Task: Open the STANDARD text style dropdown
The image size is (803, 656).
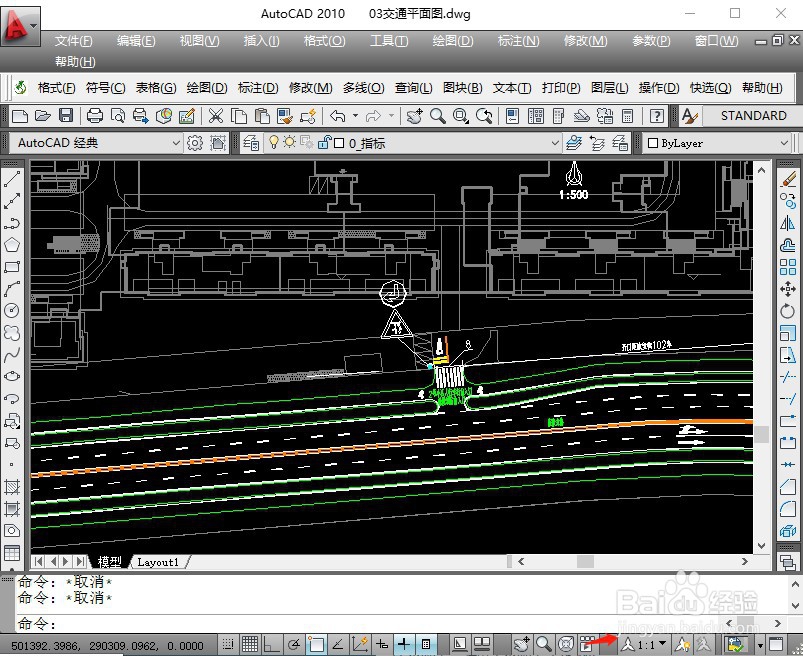Action: pyautogui.click(x=752, y=116)
